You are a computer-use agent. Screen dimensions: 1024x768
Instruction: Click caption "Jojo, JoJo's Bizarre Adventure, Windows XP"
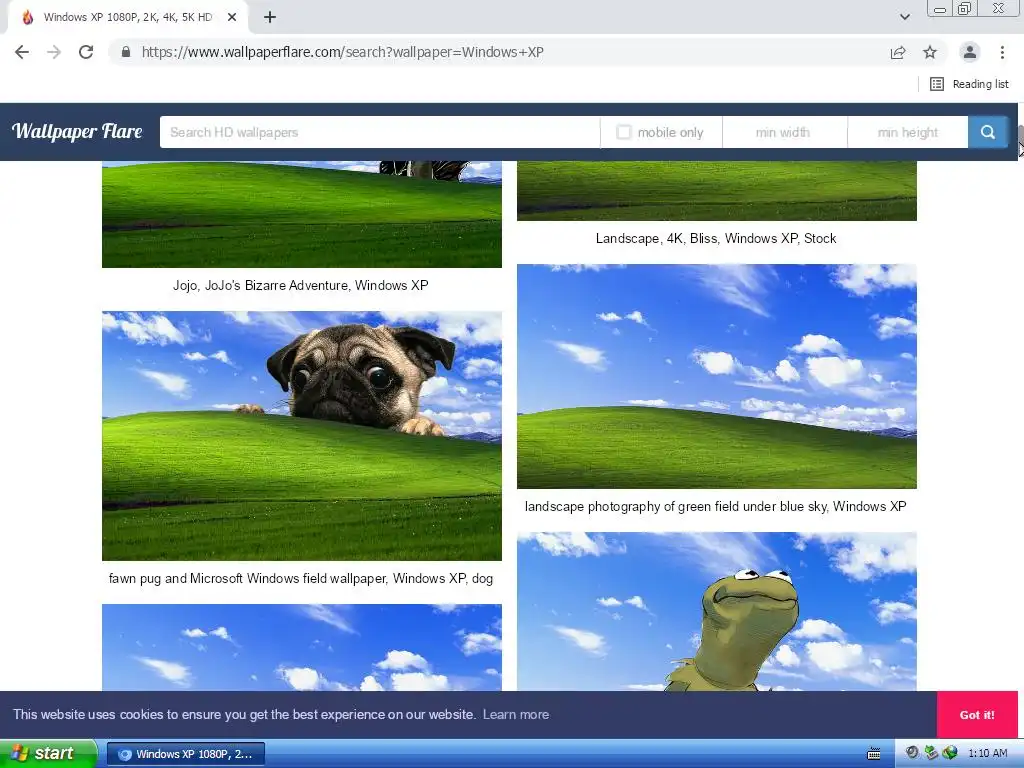pos(300,285)
